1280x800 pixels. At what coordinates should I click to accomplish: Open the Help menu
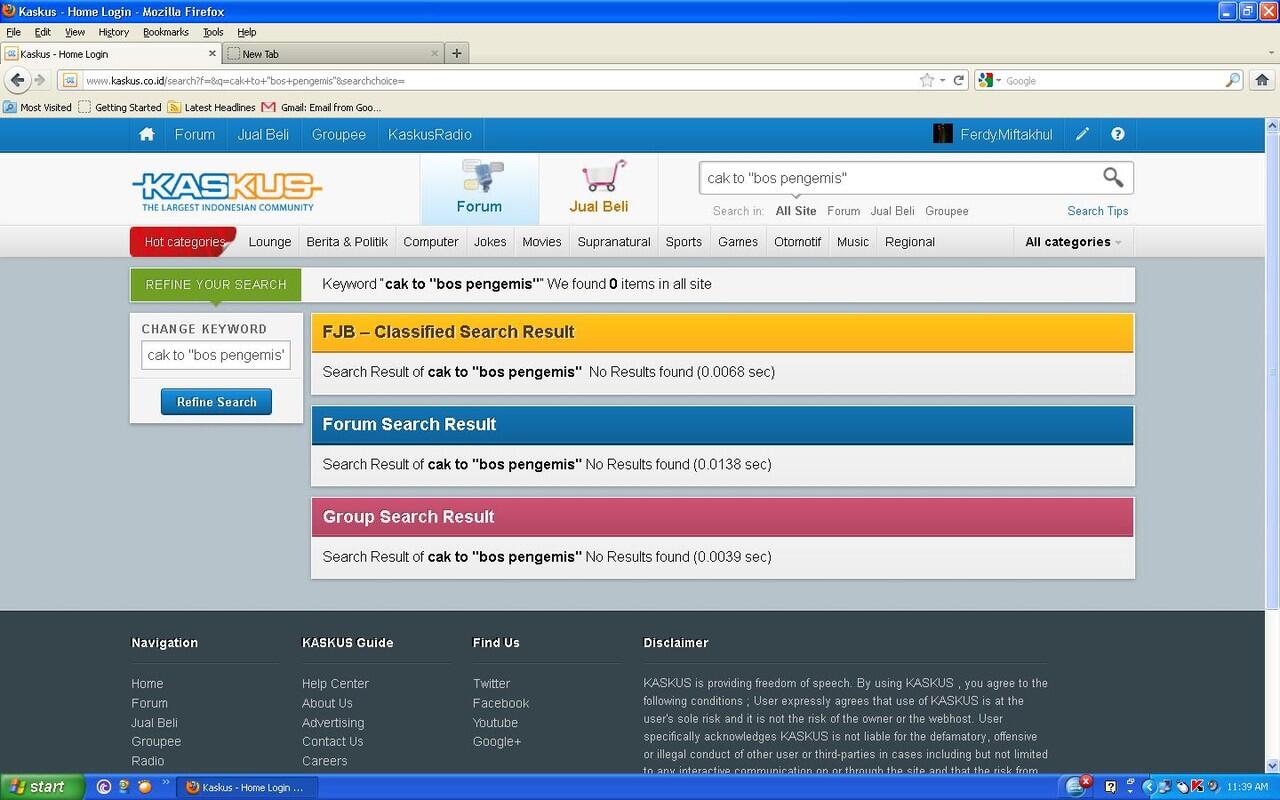247,32
